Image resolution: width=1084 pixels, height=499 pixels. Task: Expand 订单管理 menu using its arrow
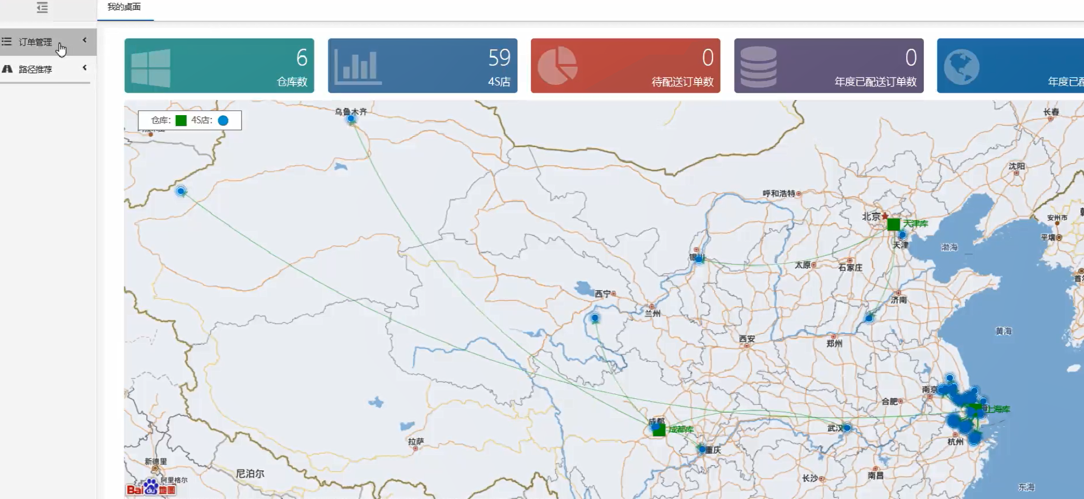coord(84,41)
